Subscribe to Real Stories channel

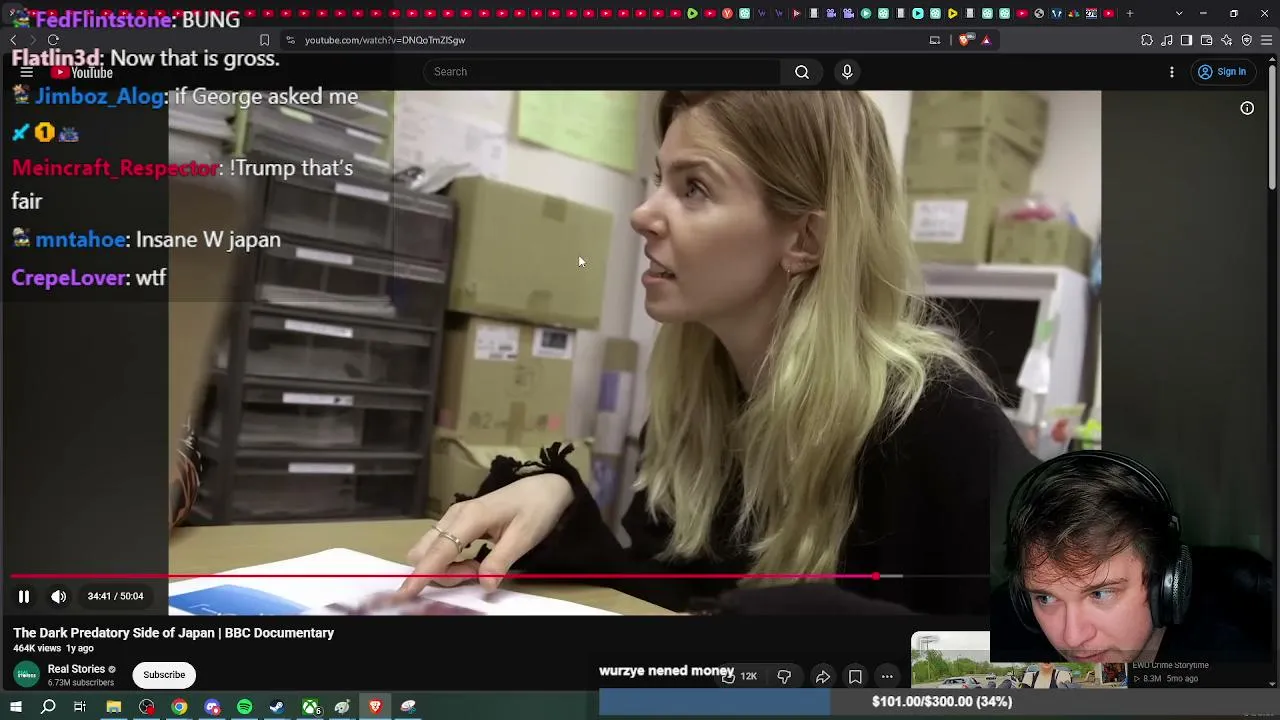click(164, 675)
